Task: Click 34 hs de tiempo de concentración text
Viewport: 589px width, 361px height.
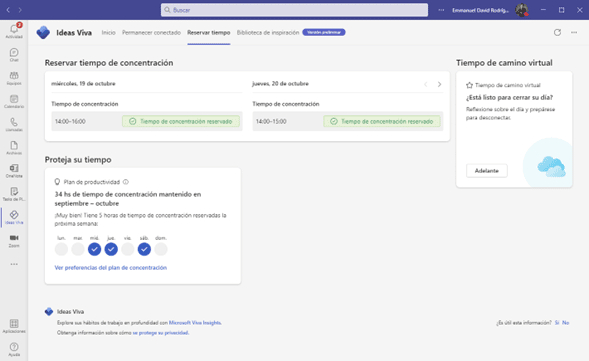Action: [128, 199]
